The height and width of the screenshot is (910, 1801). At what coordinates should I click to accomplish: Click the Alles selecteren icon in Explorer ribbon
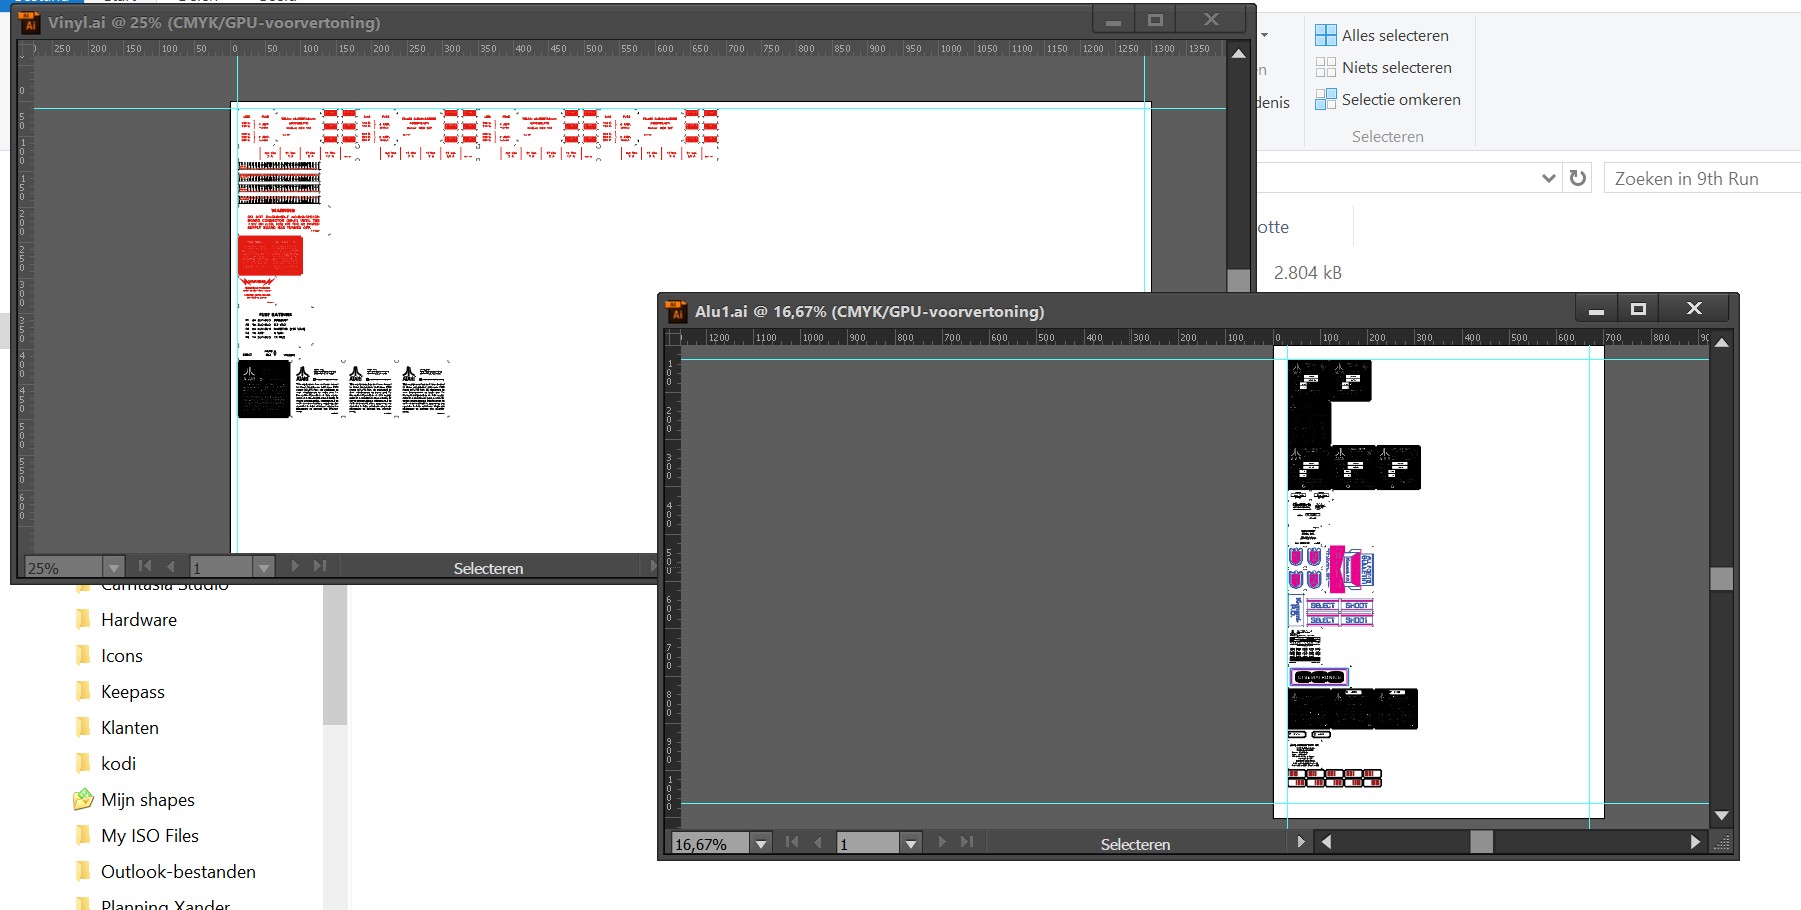(1325, 35)
